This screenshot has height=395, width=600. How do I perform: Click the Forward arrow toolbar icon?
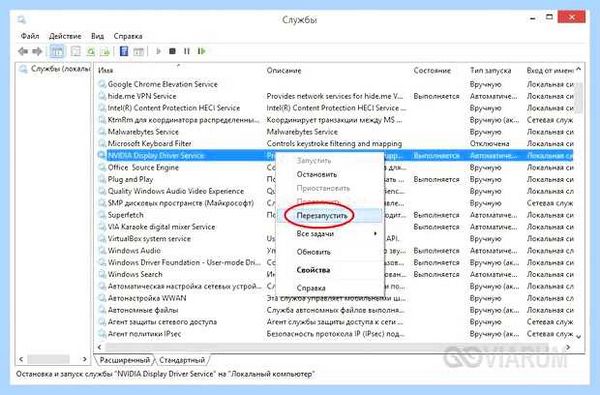[x=37, y=51]
